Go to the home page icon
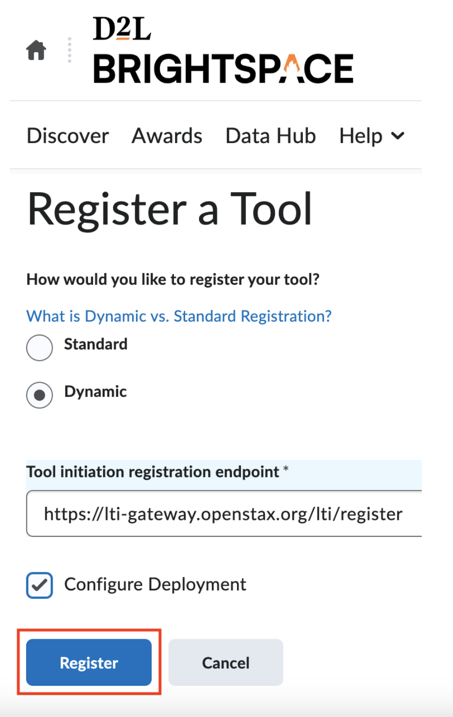The width and height of the screenshot is (453, 717). [36, 50]
